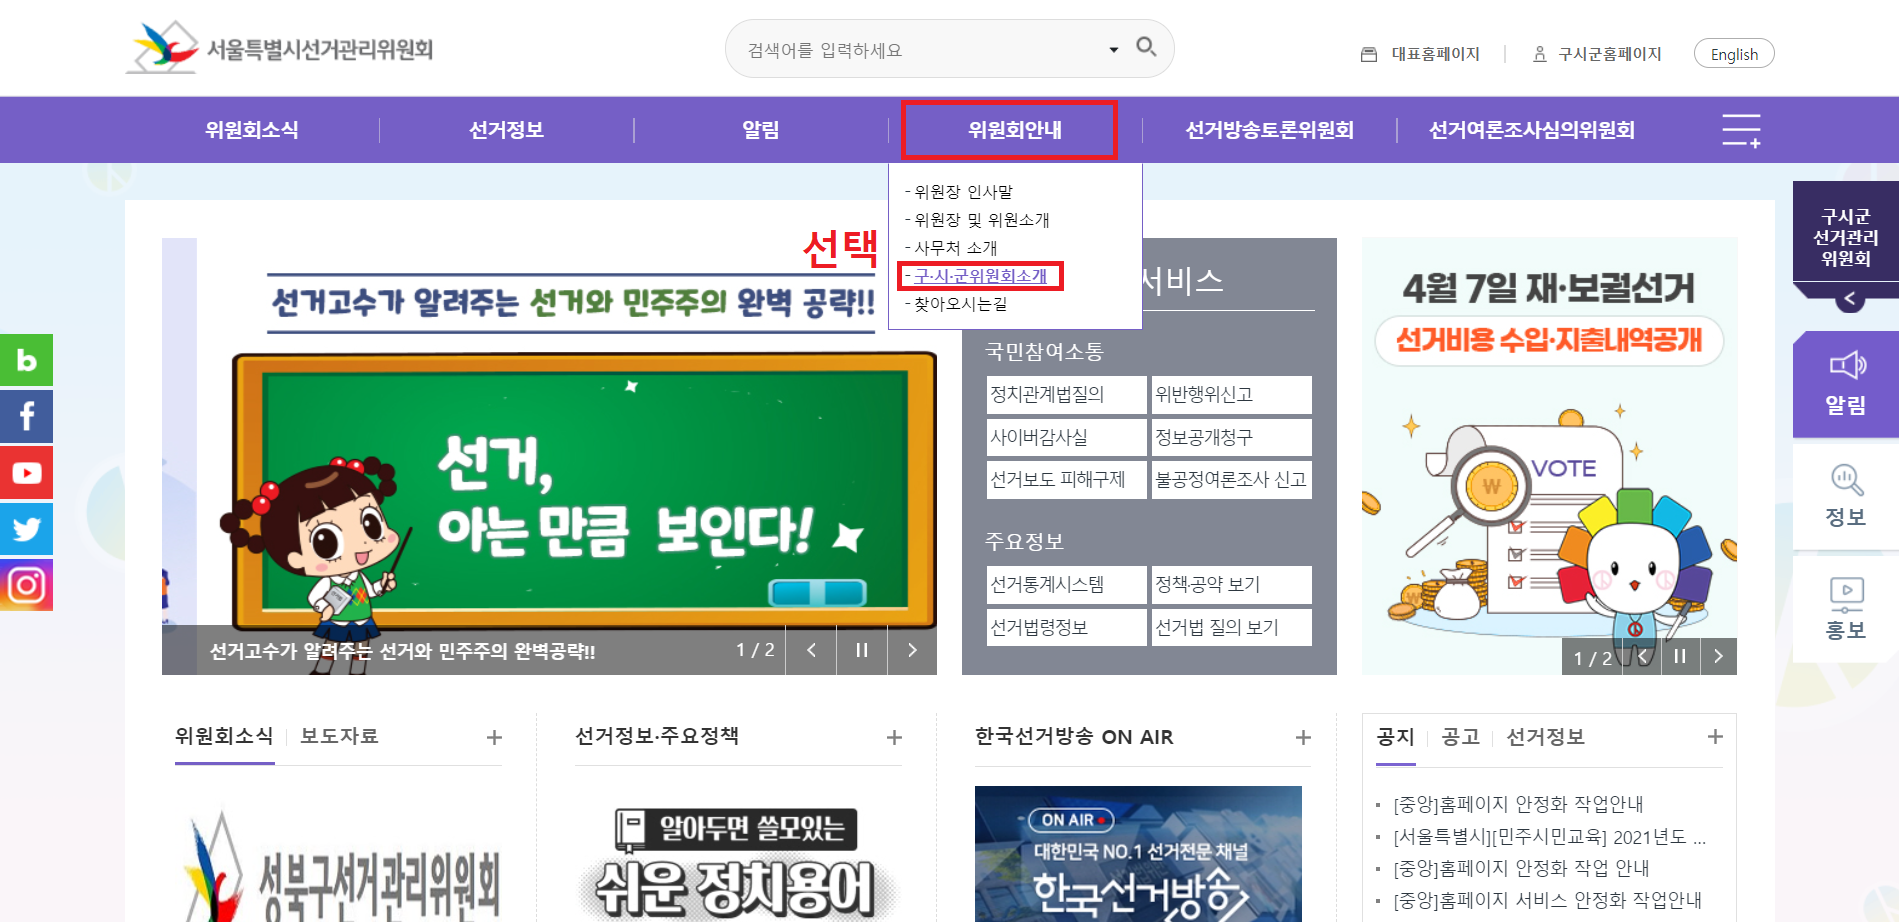1899x922 pixels.
Task: Open the Twitter icon
Action: (x=26, y=528)
